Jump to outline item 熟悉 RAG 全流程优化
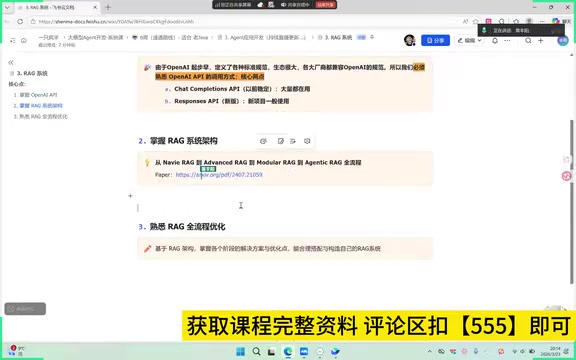Screen dimensions: 576x360 pos(40,116)
